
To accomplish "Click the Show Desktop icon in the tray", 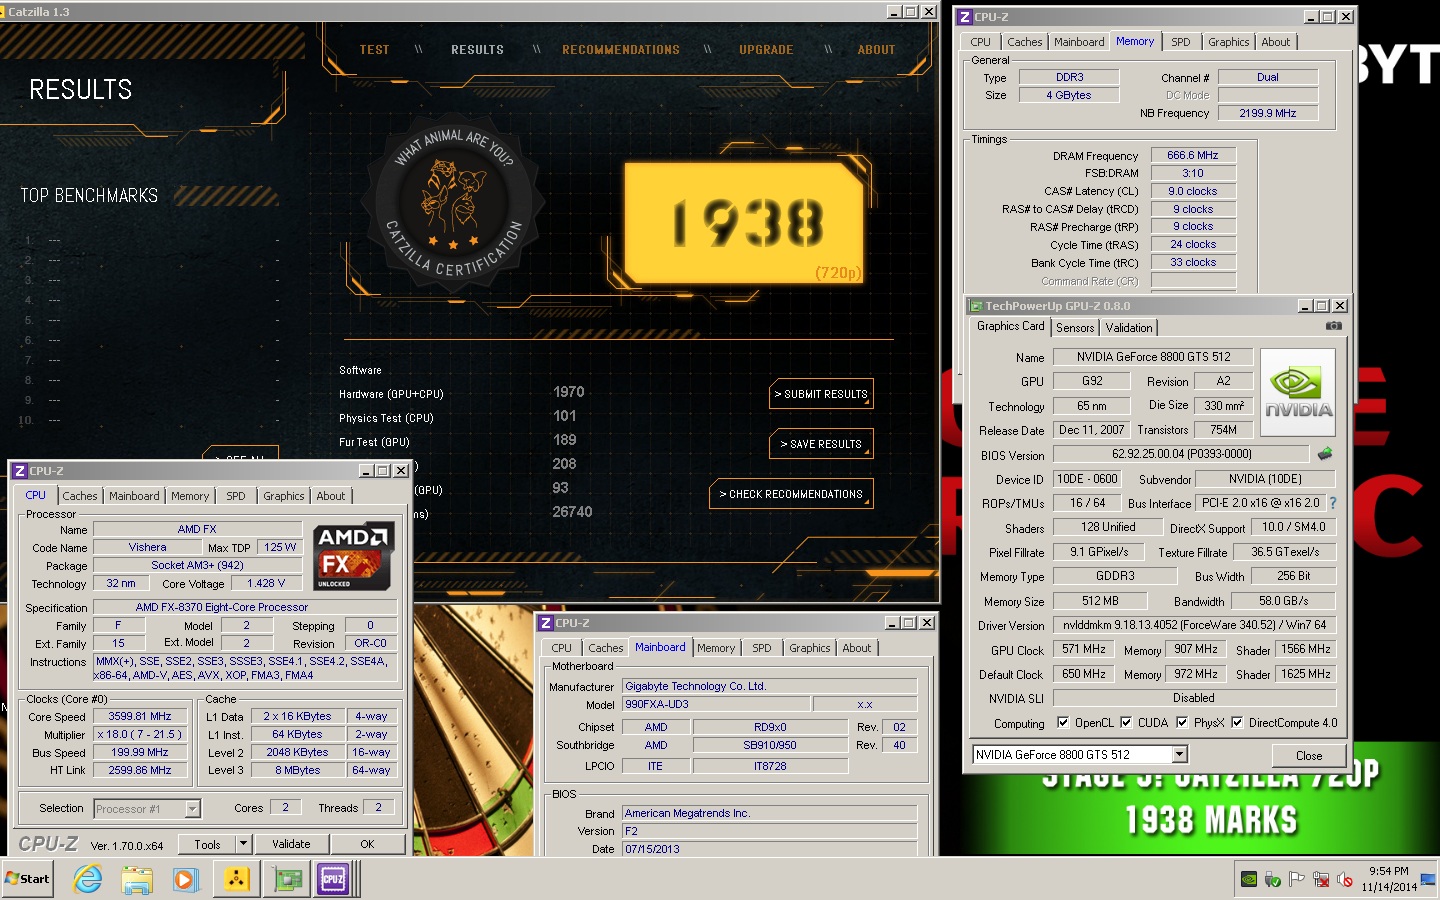I will tap(1427, 880).
